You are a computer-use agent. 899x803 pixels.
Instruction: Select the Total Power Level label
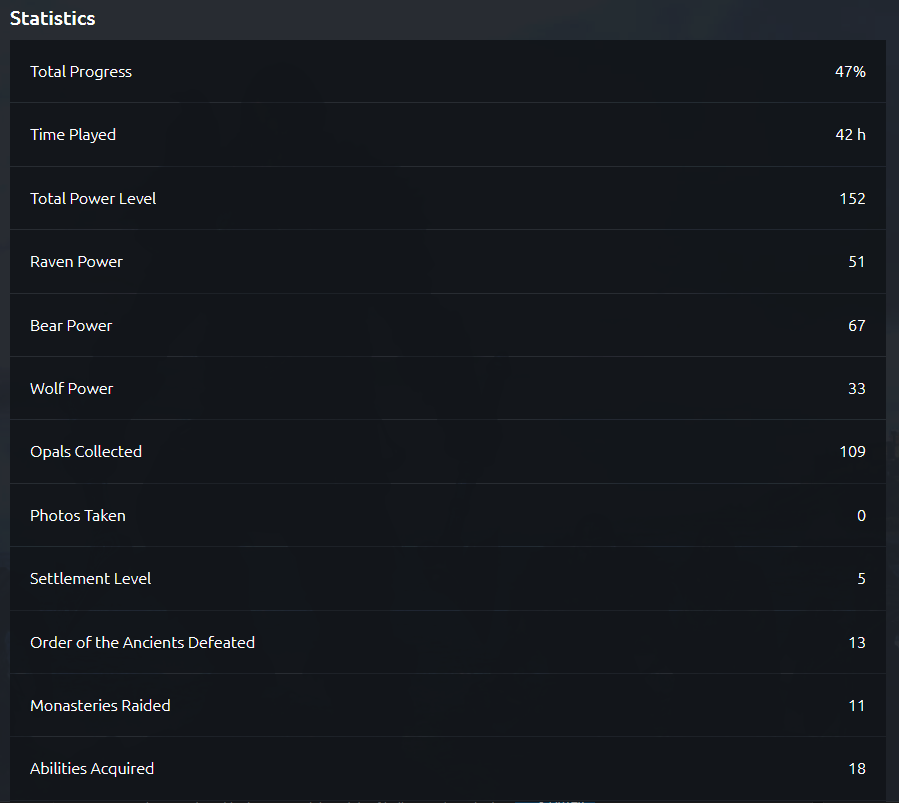point(93,198)
